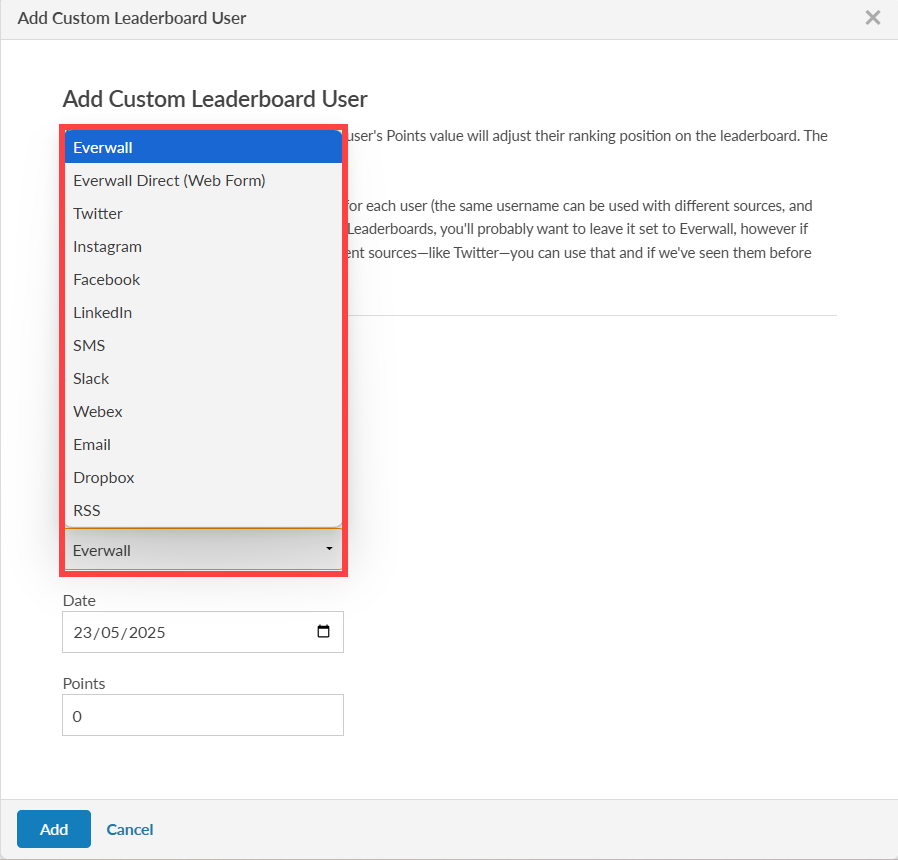Choose Everwall Direct (Web Form) source
The width and height of the screenshot is (898, 860).
203,180
